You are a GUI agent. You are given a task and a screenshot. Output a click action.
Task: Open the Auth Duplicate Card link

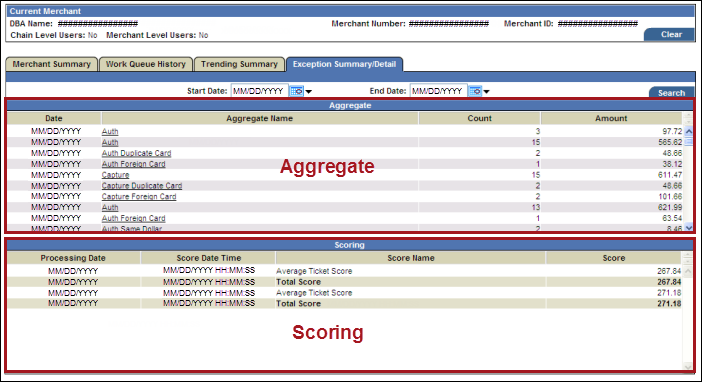[137, 153]
